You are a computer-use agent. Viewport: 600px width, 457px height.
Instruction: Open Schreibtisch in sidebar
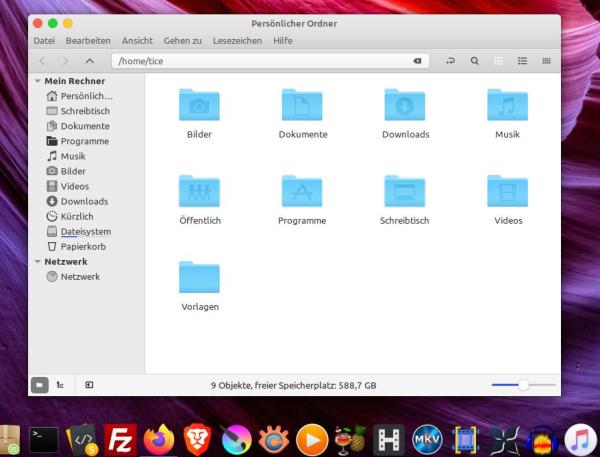pyautogui.click(x=78, y=111)
